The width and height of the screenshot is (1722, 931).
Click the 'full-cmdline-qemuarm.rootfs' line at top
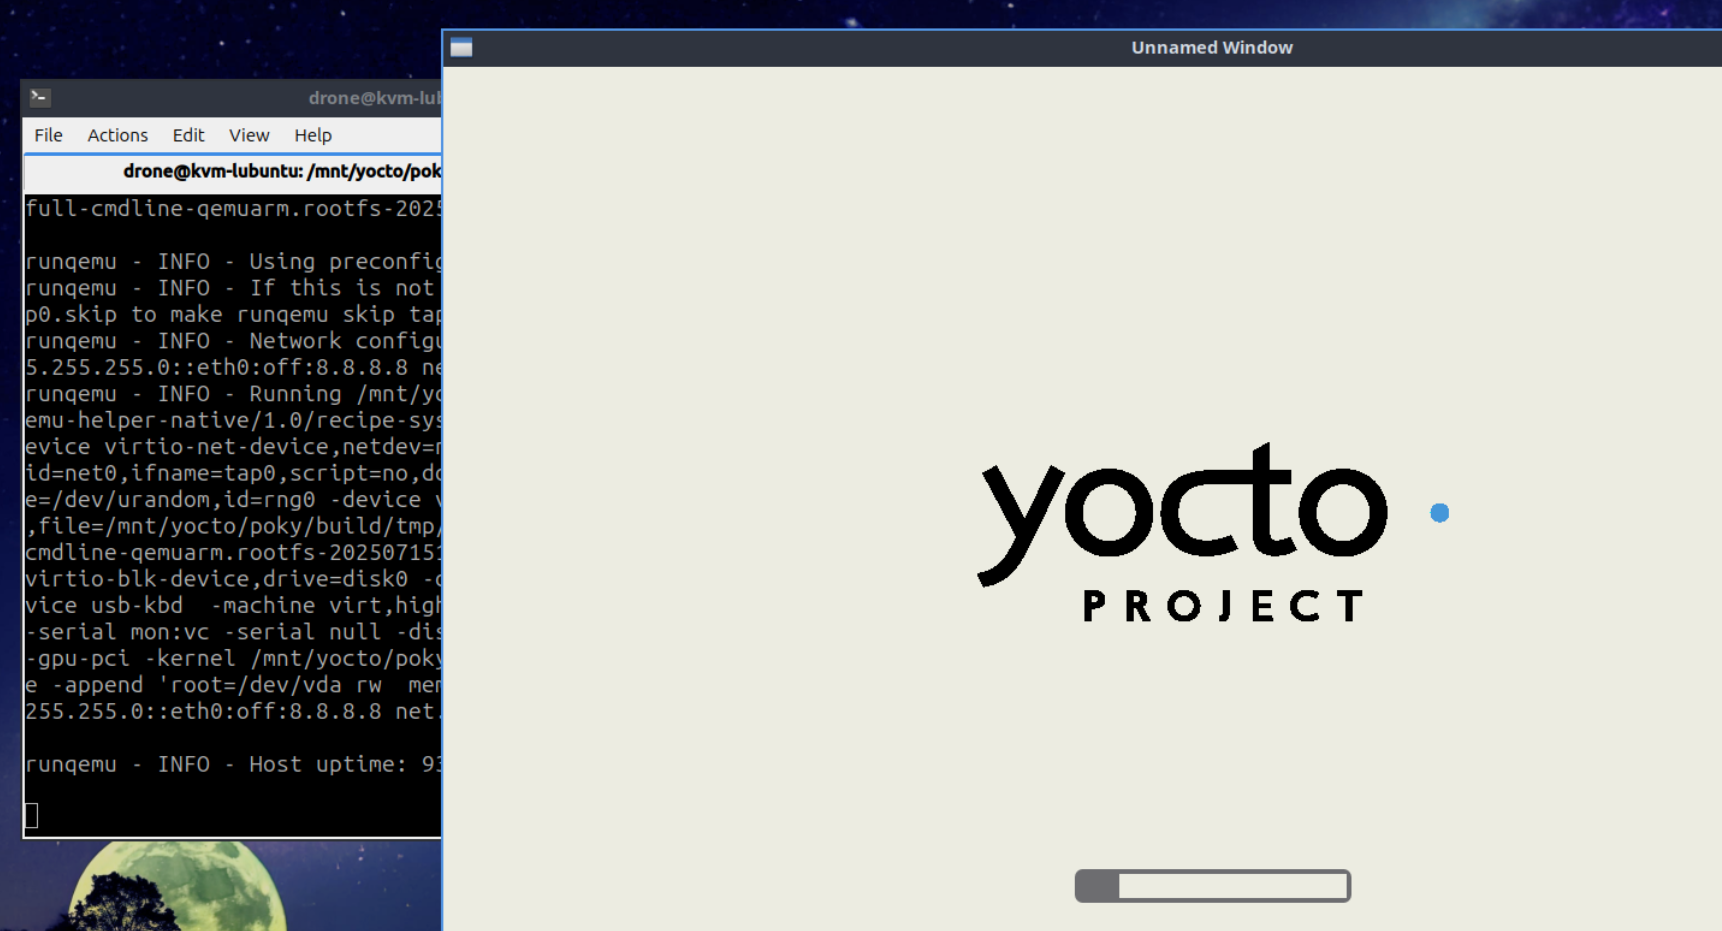233,208
